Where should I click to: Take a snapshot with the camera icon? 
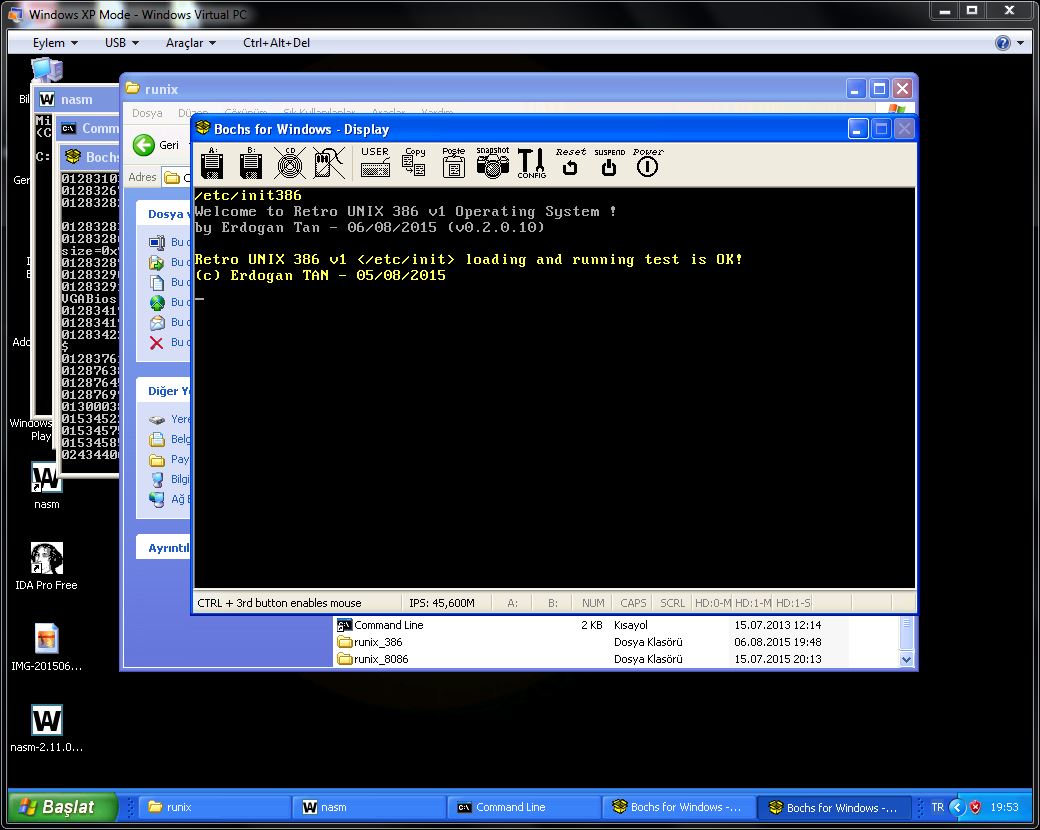[493, 163]
